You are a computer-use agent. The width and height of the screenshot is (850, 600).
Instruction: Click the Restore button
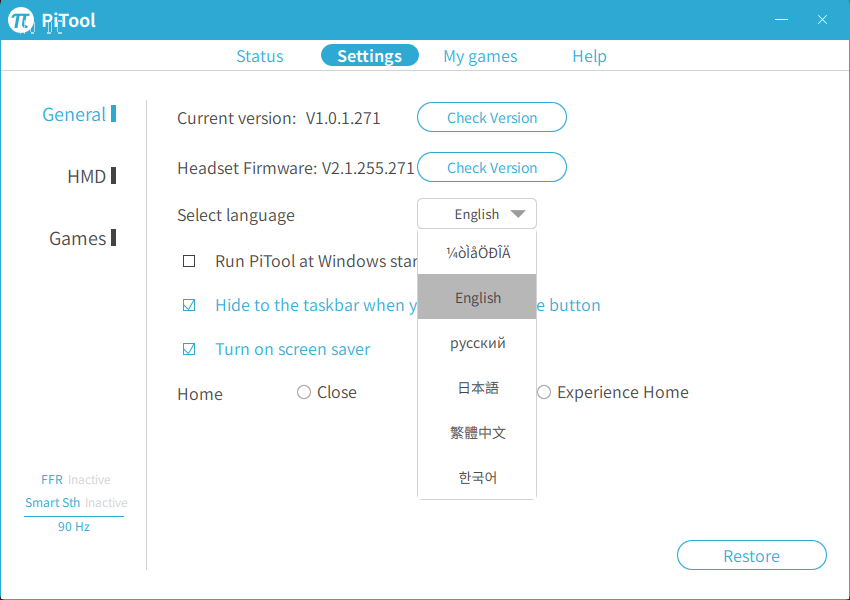(751, 555)
